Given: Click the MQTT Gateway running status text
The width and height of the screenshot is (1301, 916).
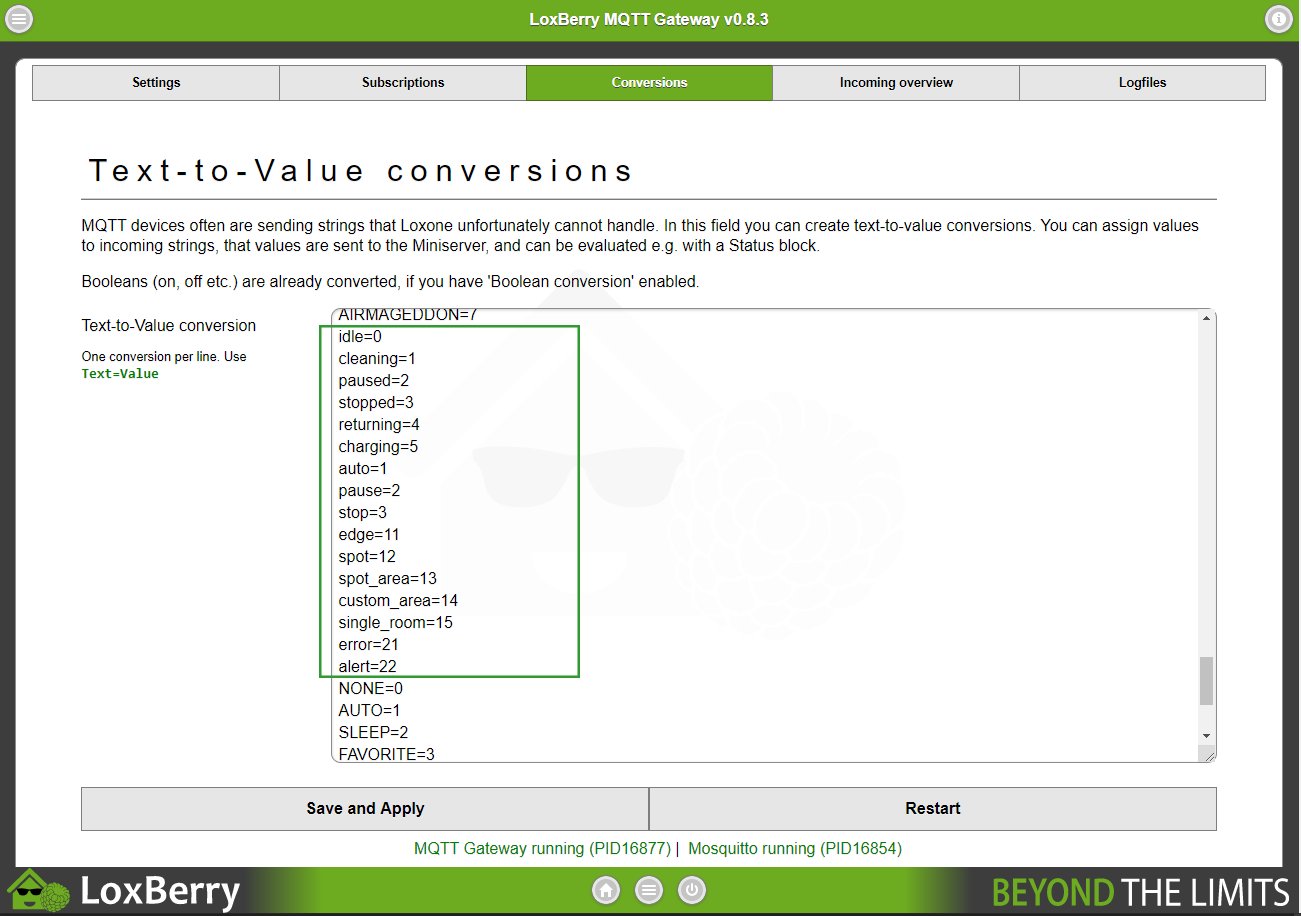Looking at the screenshot, I should coord(542,849).
